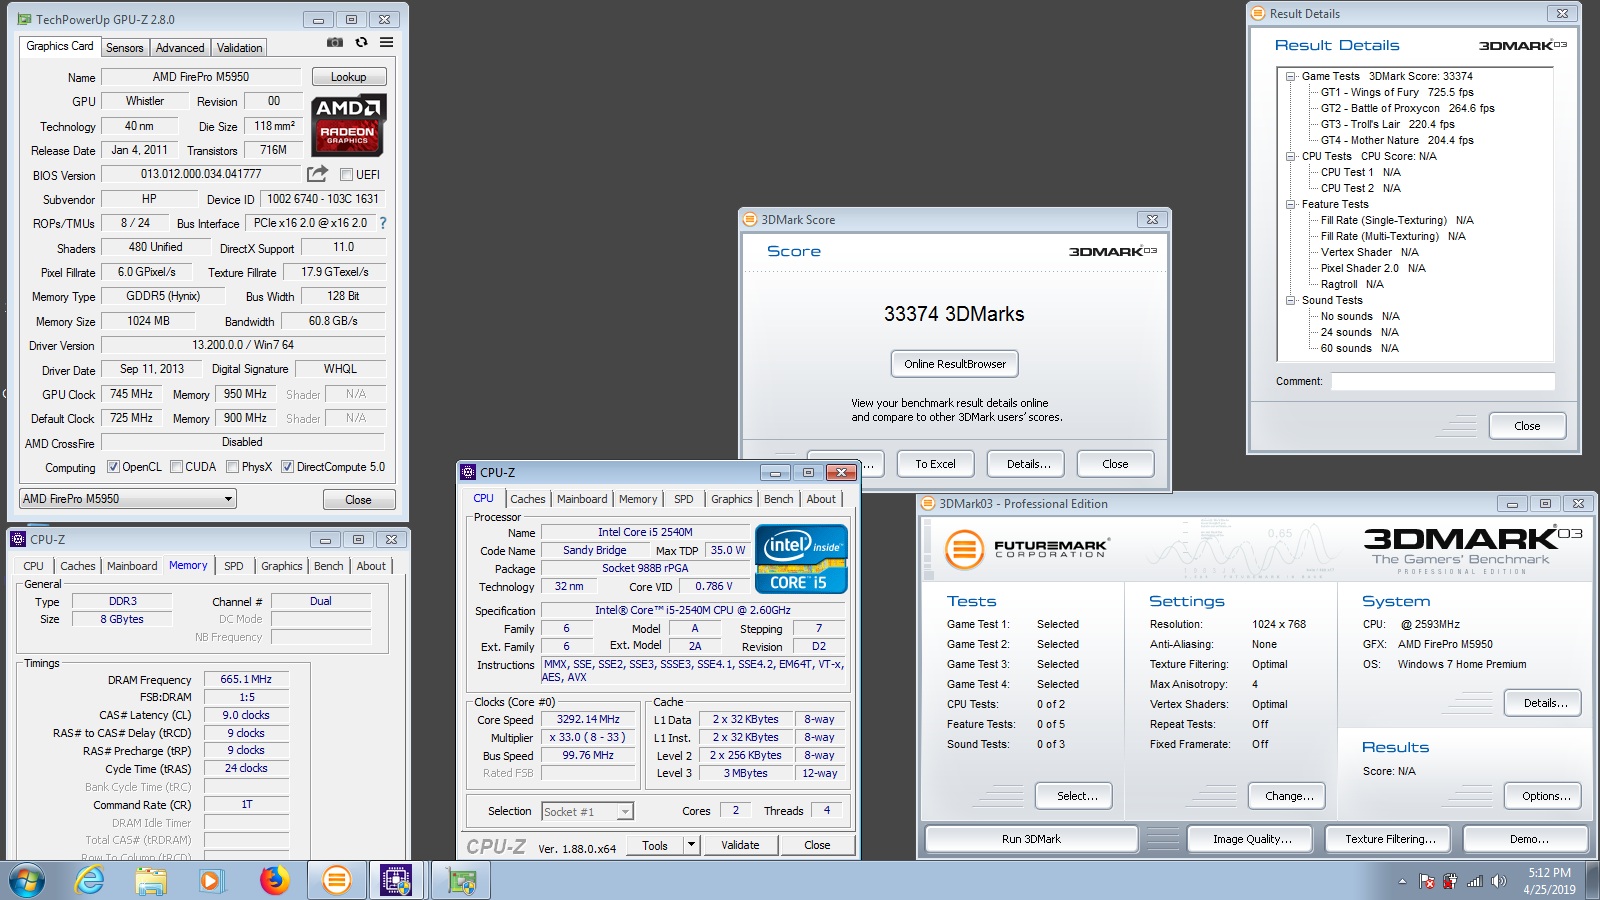Click Intel Core i5 logo in CPU-Z
The width and height of the screenshot is (1600, 900).
pos(801,559)
